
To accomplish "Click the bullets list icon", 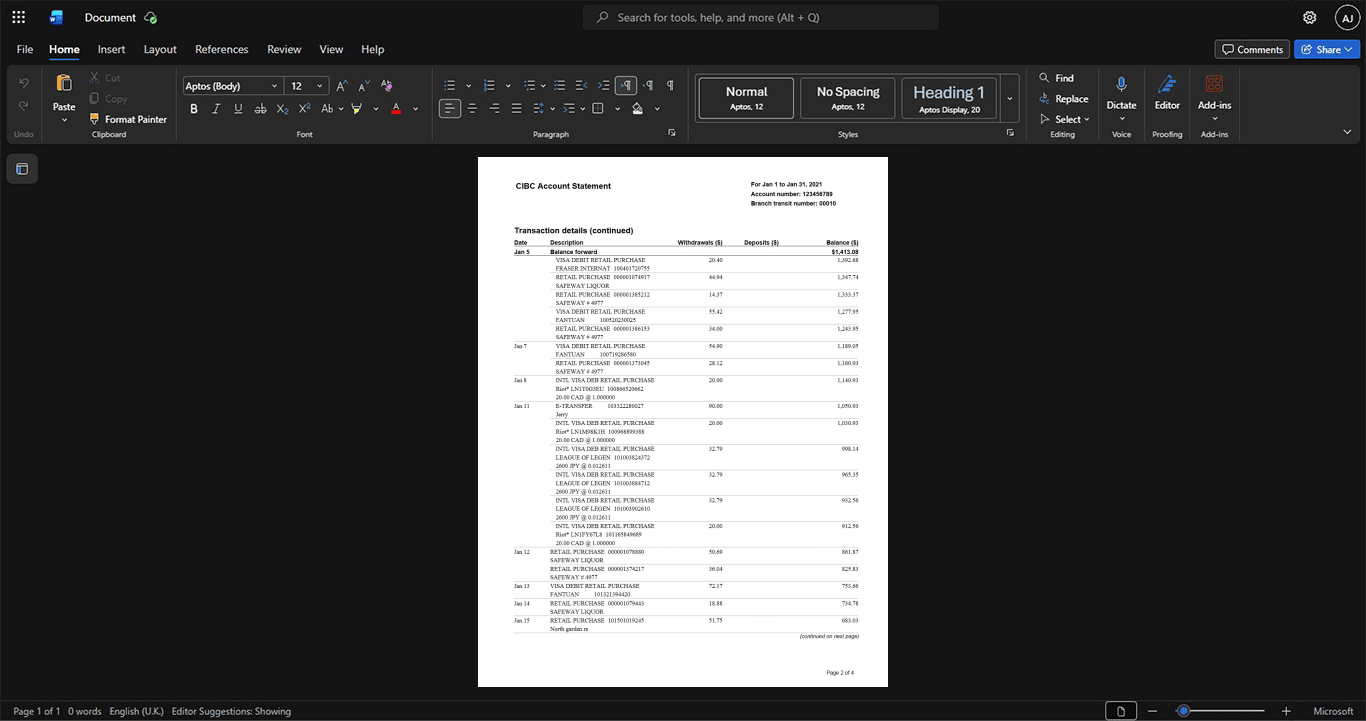I will (450, 86).
